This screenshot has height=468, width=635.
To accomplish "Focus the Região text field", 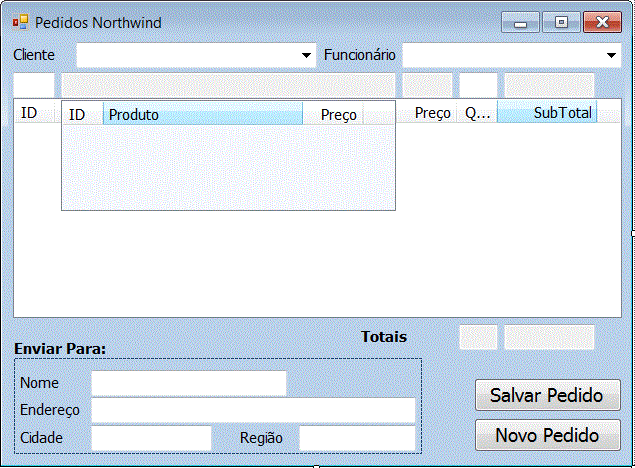I will pos(357,438).
